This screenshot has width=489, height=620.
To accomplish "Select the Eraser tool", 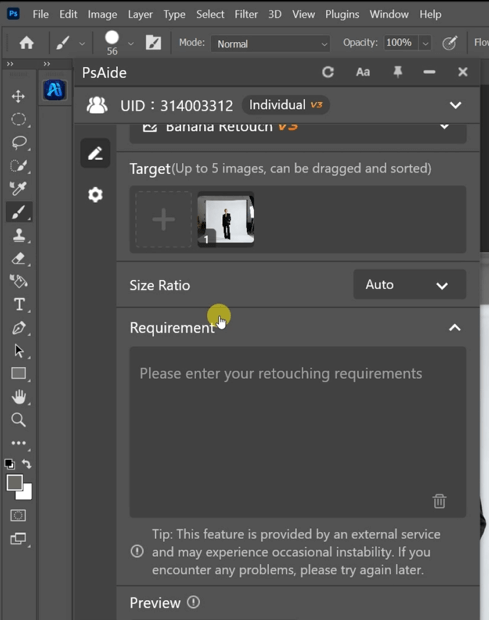I will 19,258.
